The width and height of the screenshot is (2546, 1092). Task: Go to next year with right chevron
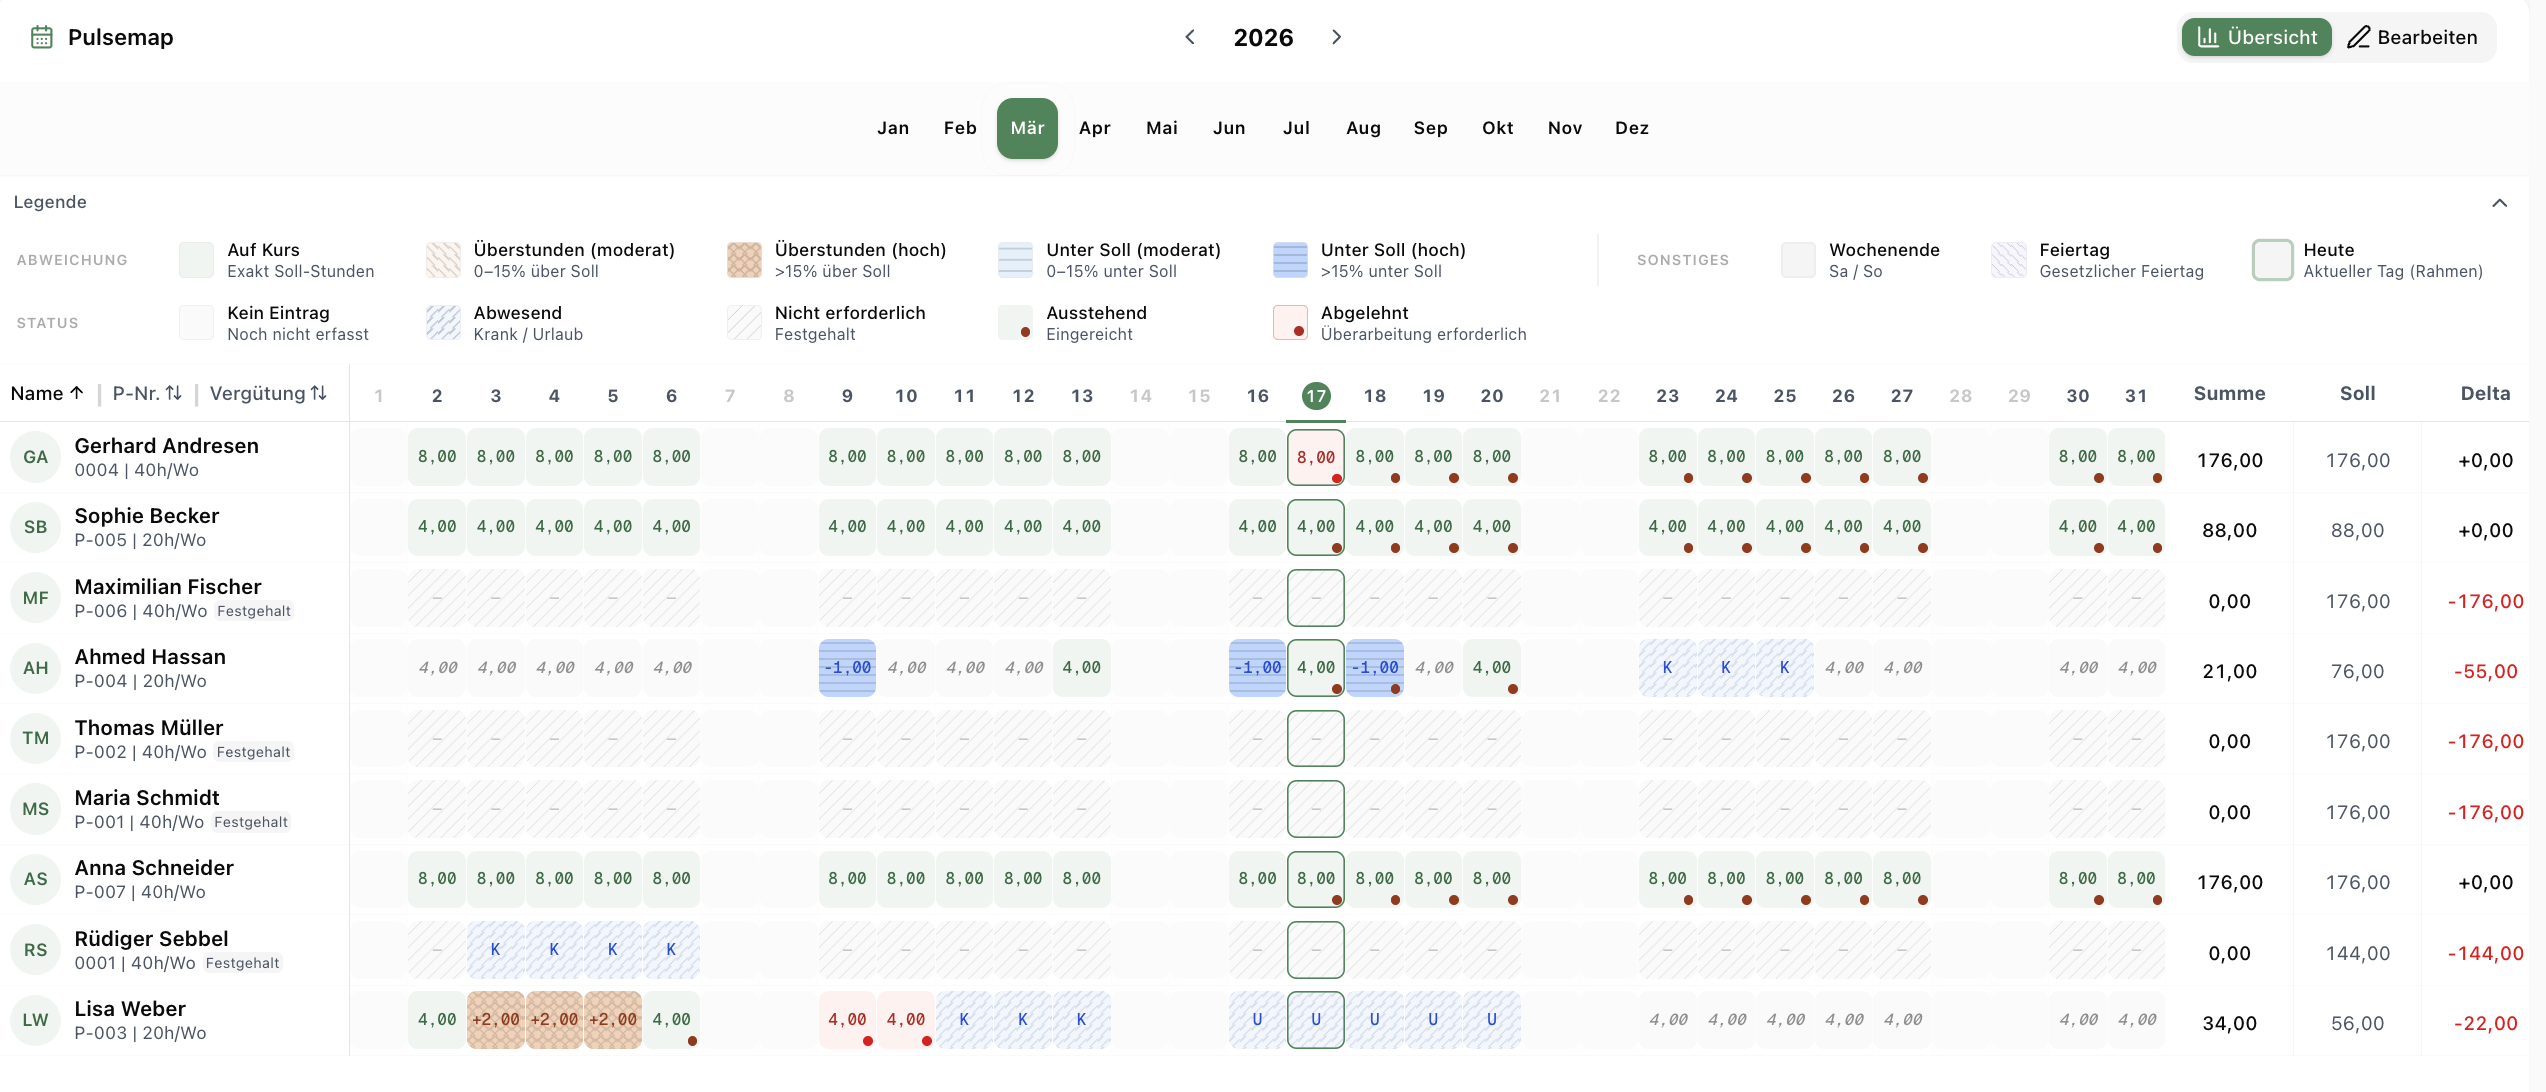pos(1336,37)
